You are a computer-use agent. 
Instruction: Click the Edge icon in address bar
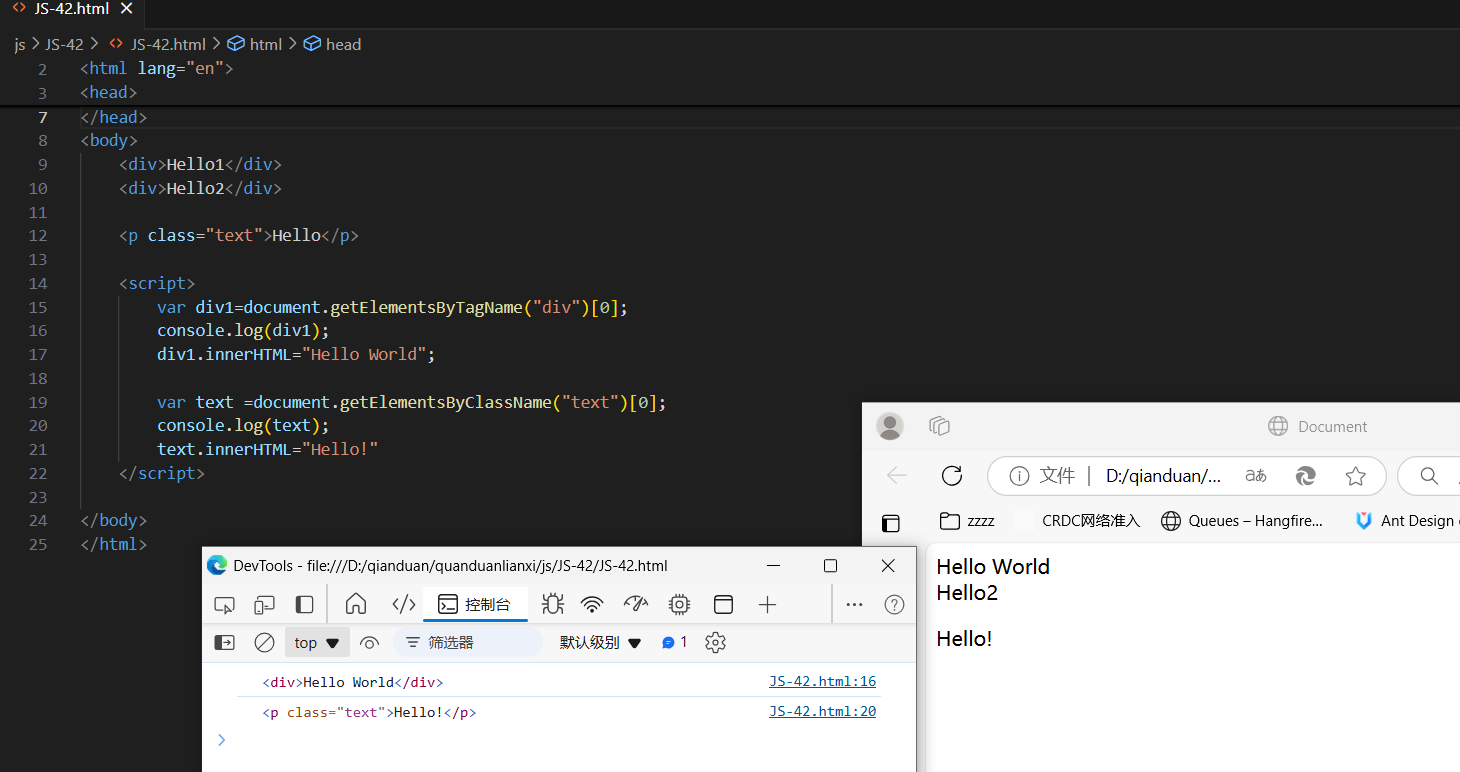click(1306, 476)
